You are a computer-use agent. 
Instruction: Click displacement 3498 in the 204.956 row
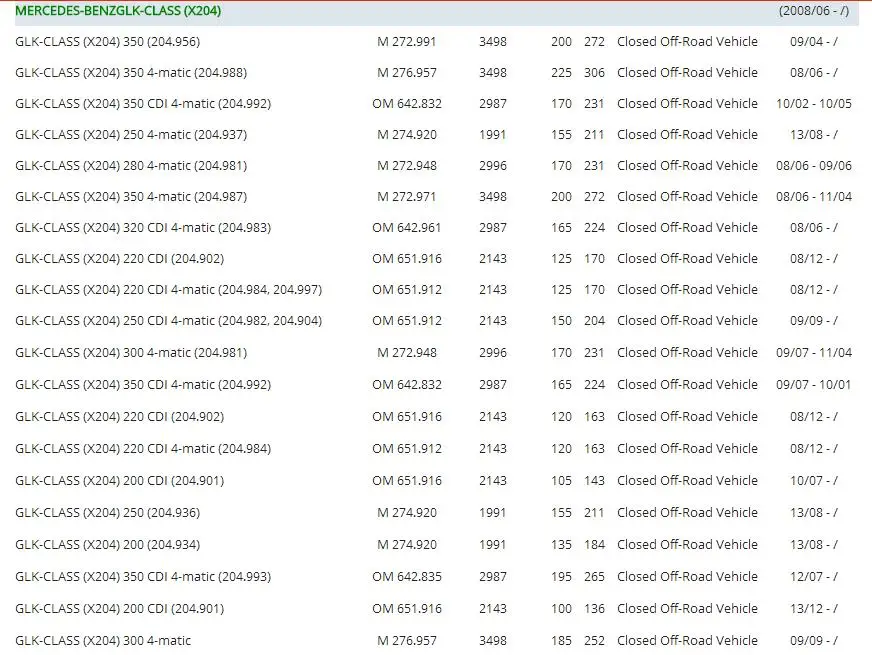[493, 42]
